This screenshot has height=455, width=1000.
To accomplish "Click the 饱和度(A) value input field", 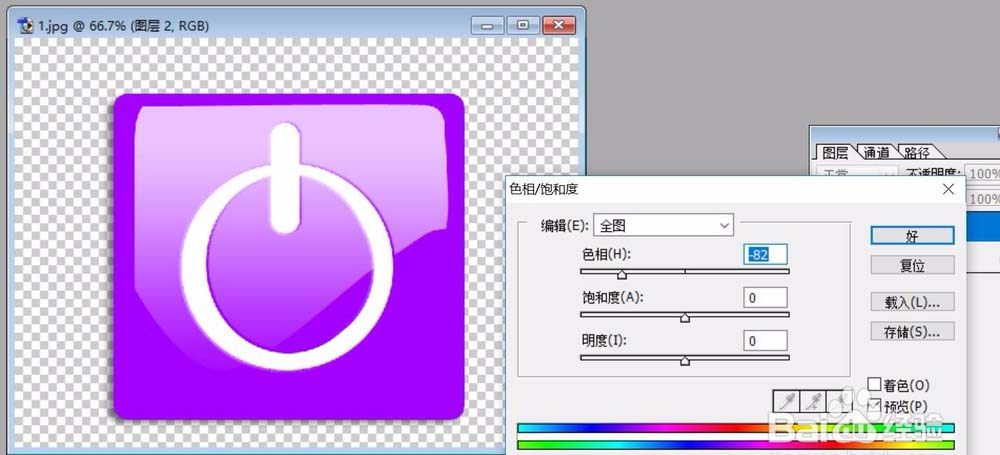I will point(765,297).
